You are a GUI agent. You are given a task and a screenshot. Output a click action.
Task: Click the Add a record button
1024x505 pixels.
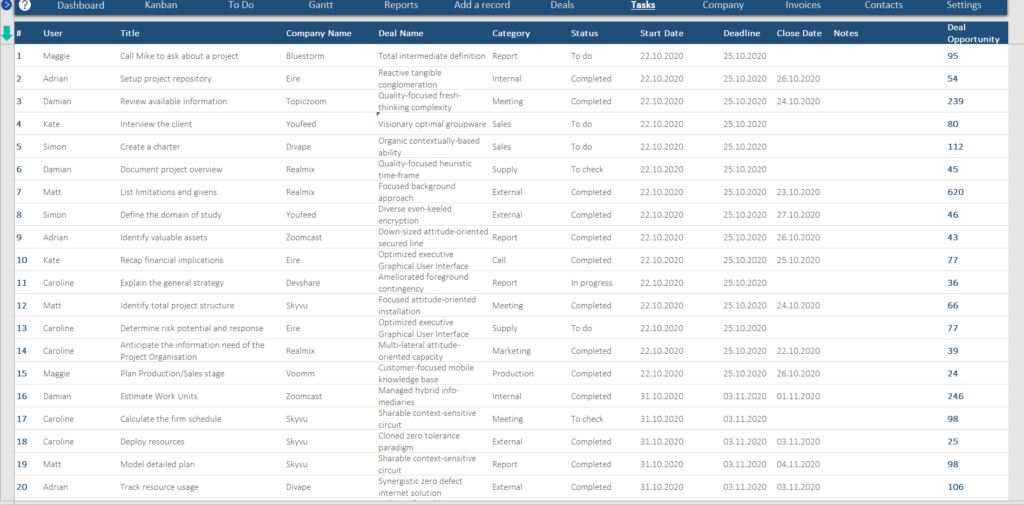[482, 6]
